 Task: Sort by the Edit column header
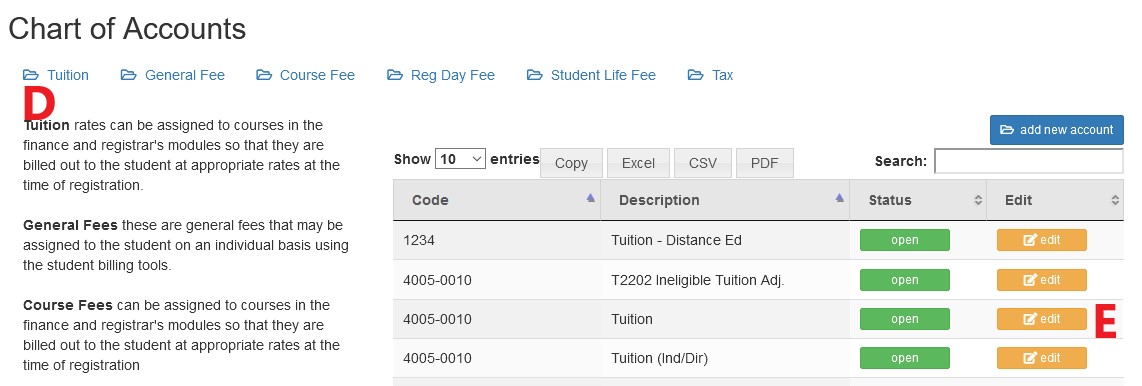(1055, 200)
